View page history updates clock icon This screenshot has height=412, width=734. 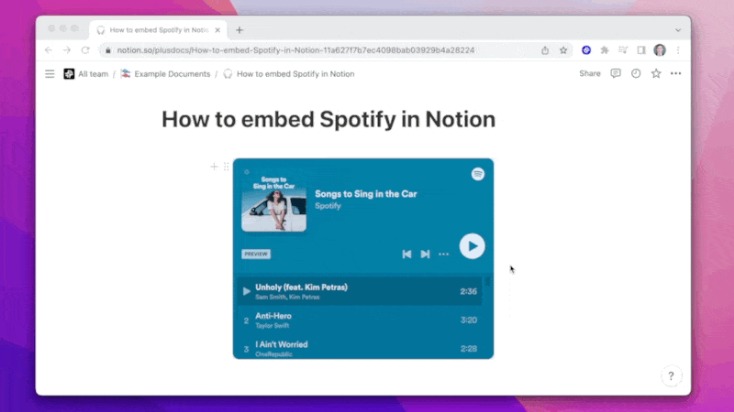pos(636,74)
